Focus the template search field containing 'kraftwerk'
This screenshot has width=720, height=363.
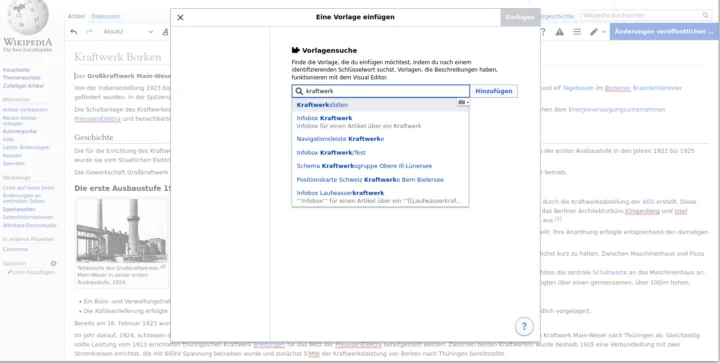(381, 91)
